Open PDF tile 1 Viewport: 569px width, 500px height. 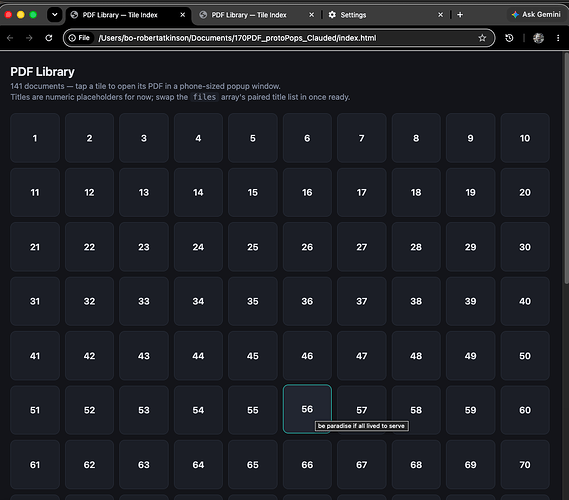[35, 138]
